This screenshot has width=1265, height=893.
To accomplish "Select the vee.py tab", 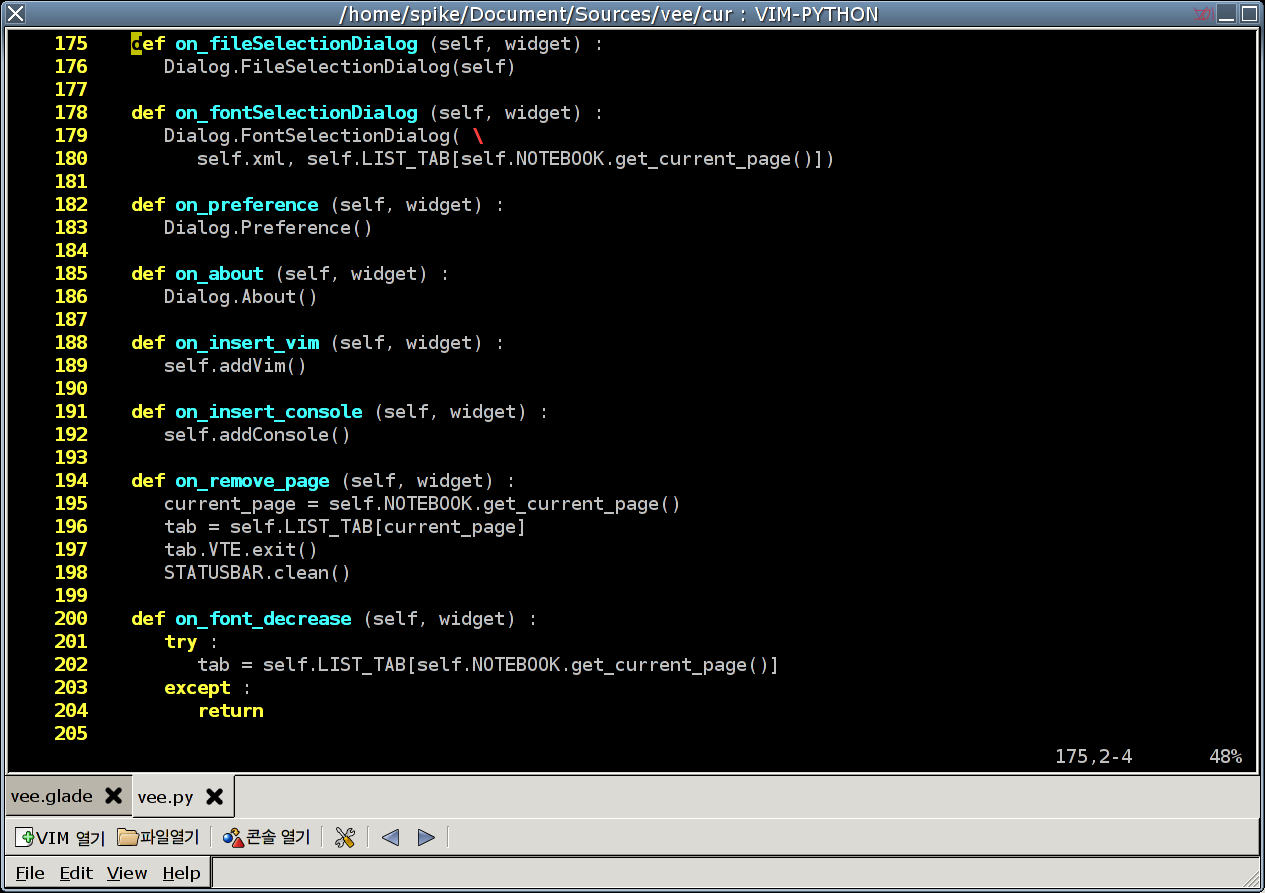I will 166,797.
